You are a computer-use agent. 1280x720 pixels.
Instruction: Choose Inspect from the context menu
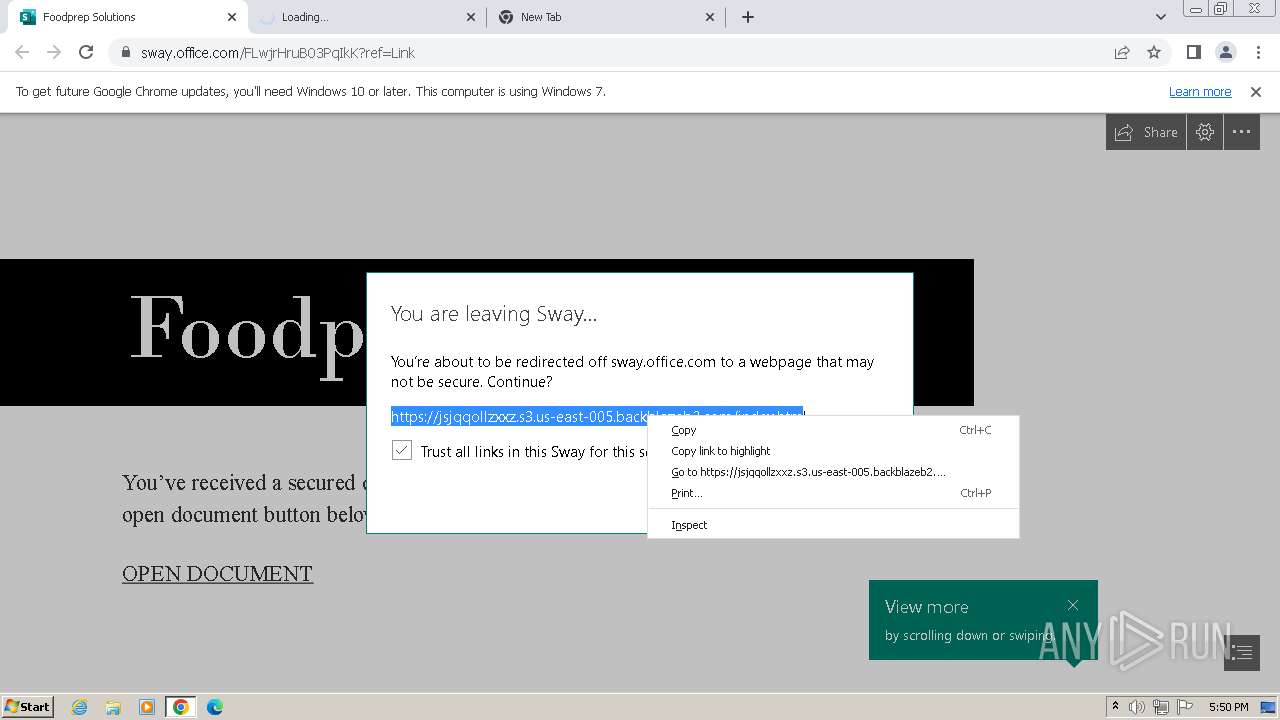point(833,525)
